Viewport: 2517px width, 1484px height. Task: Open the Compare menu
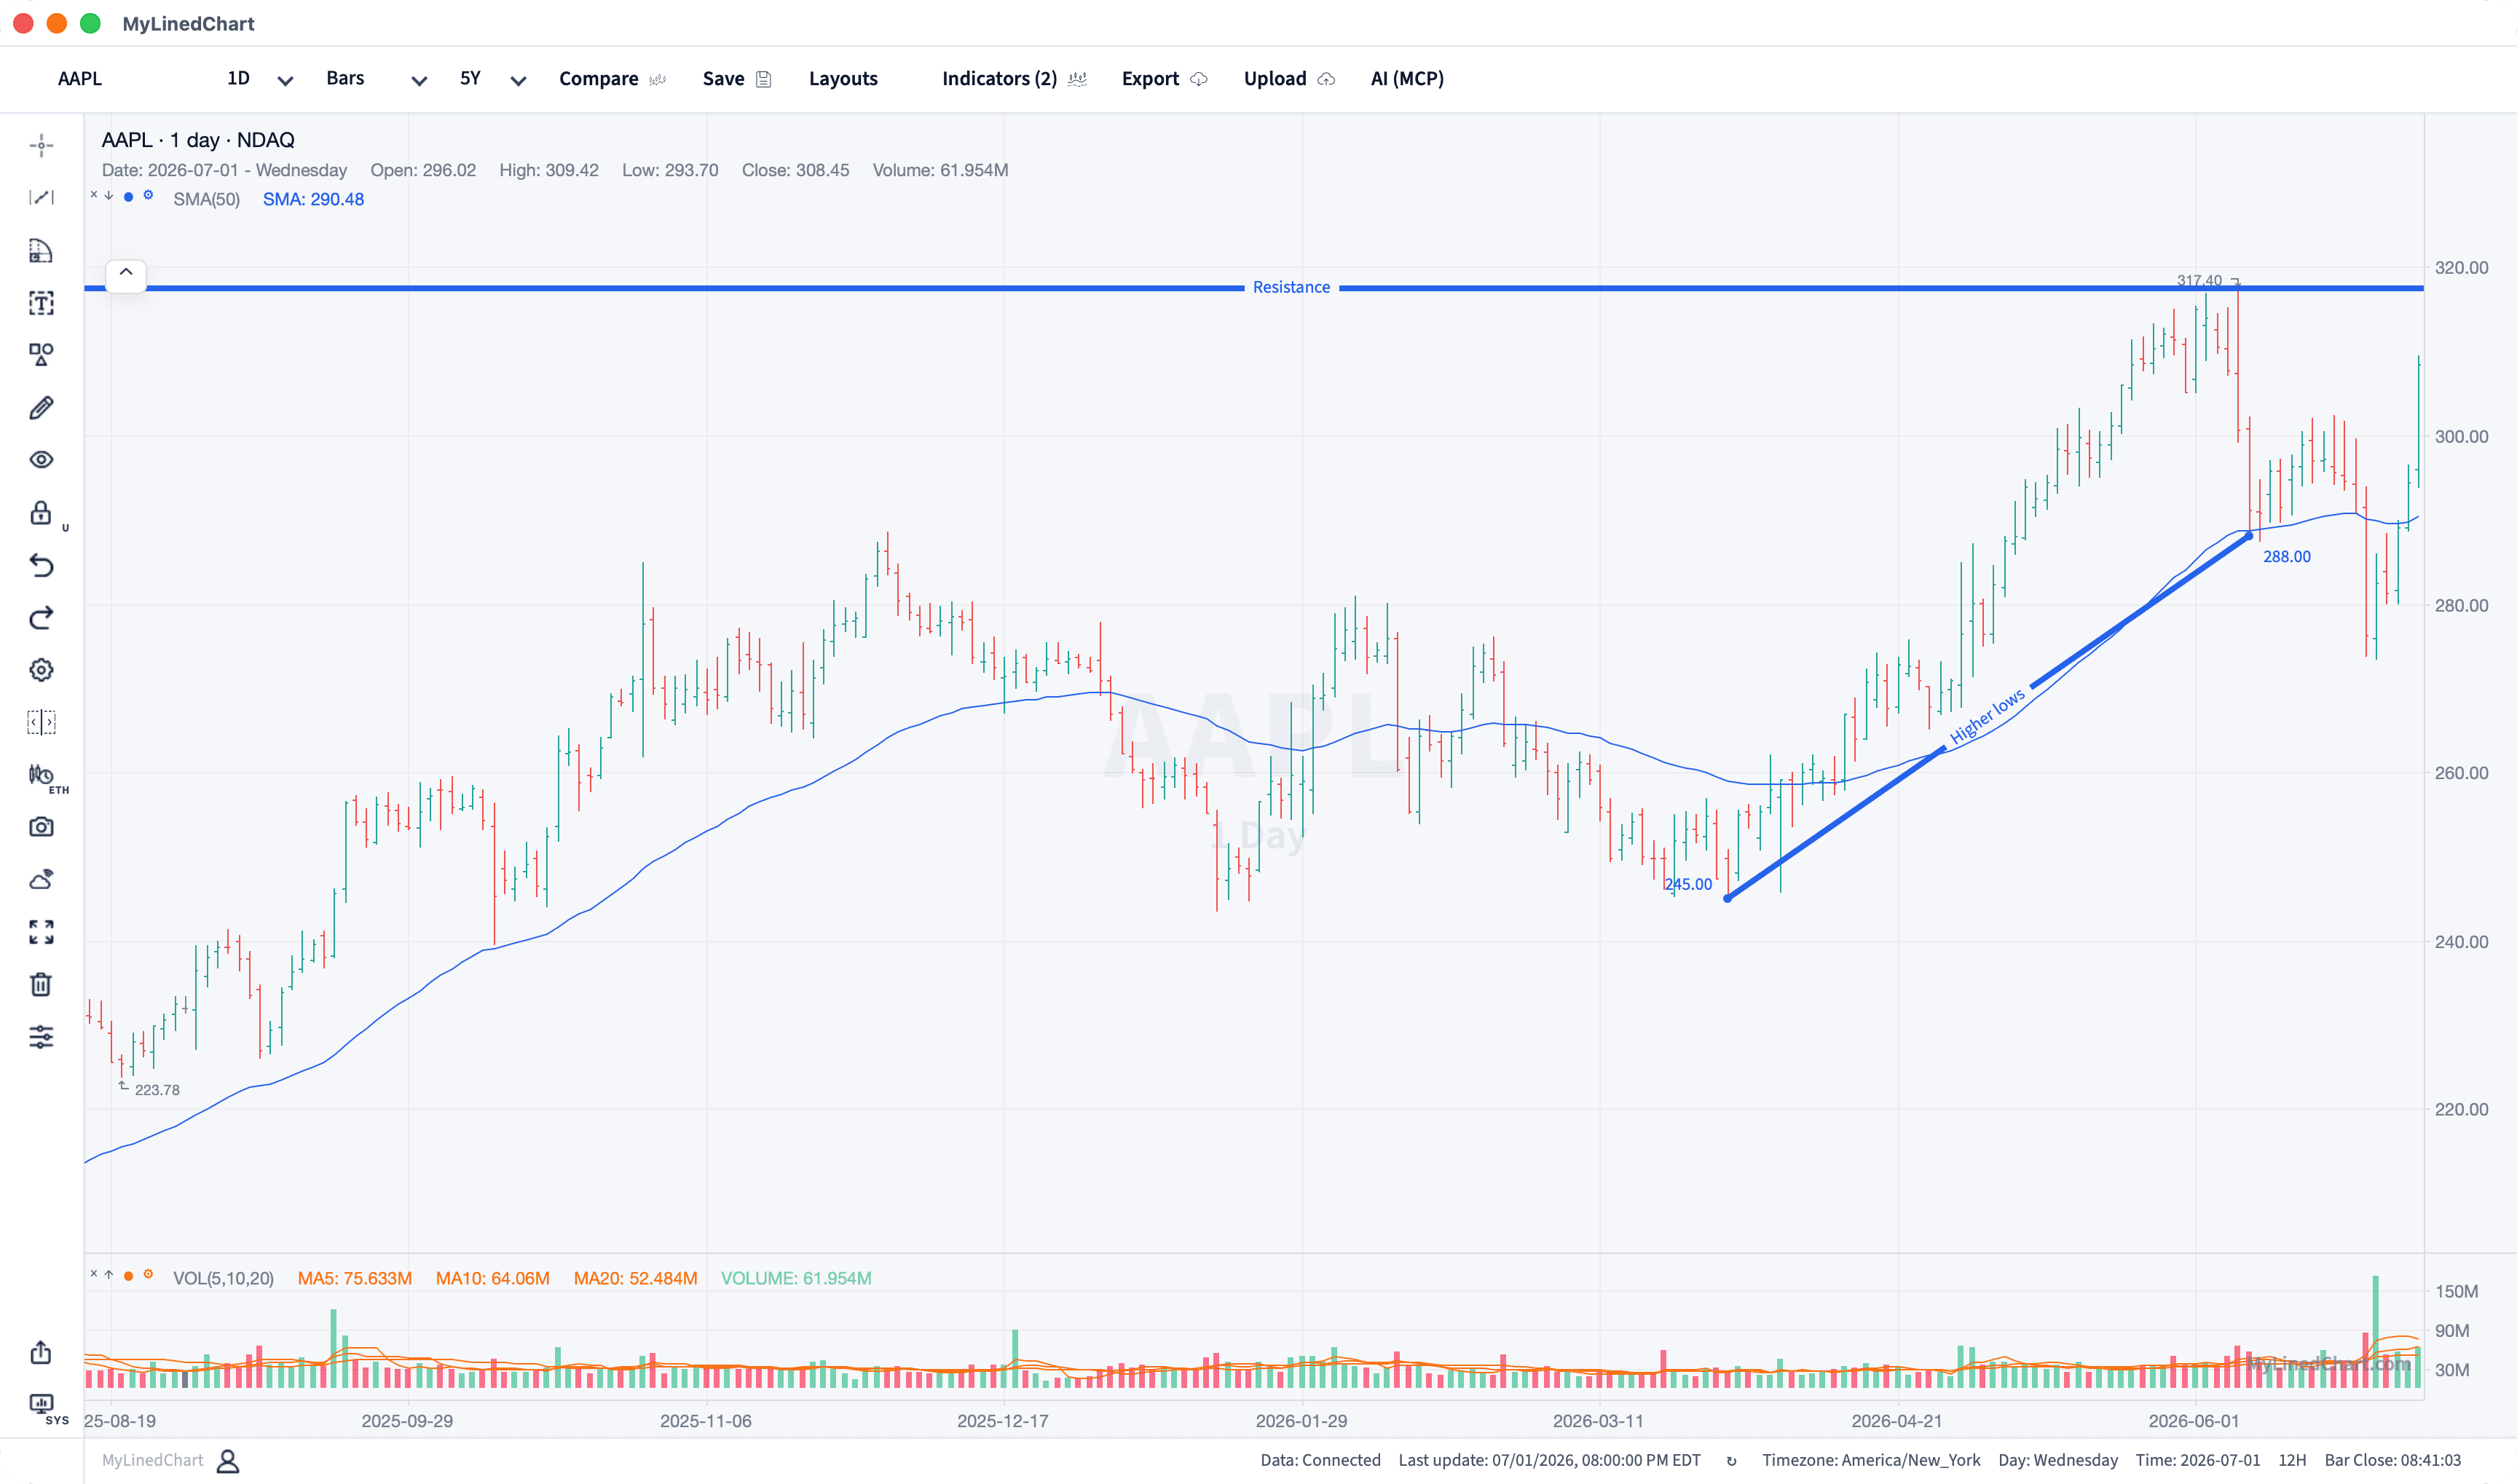click(x=612, y=78)
